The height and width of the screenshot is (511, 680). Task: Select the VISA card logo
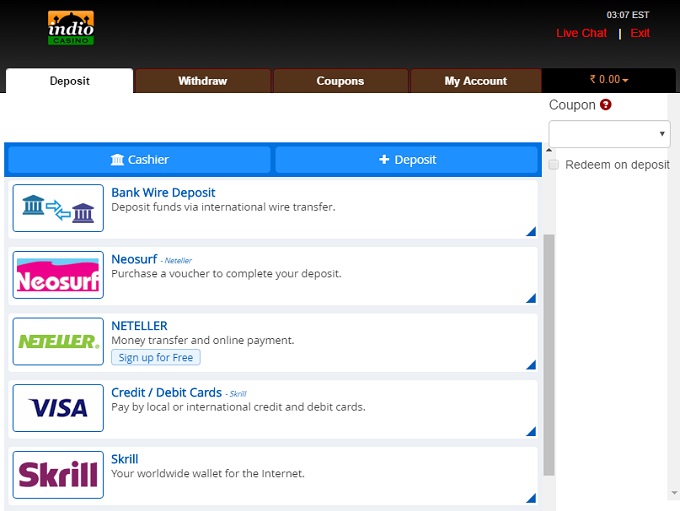[x=58, y=408]
